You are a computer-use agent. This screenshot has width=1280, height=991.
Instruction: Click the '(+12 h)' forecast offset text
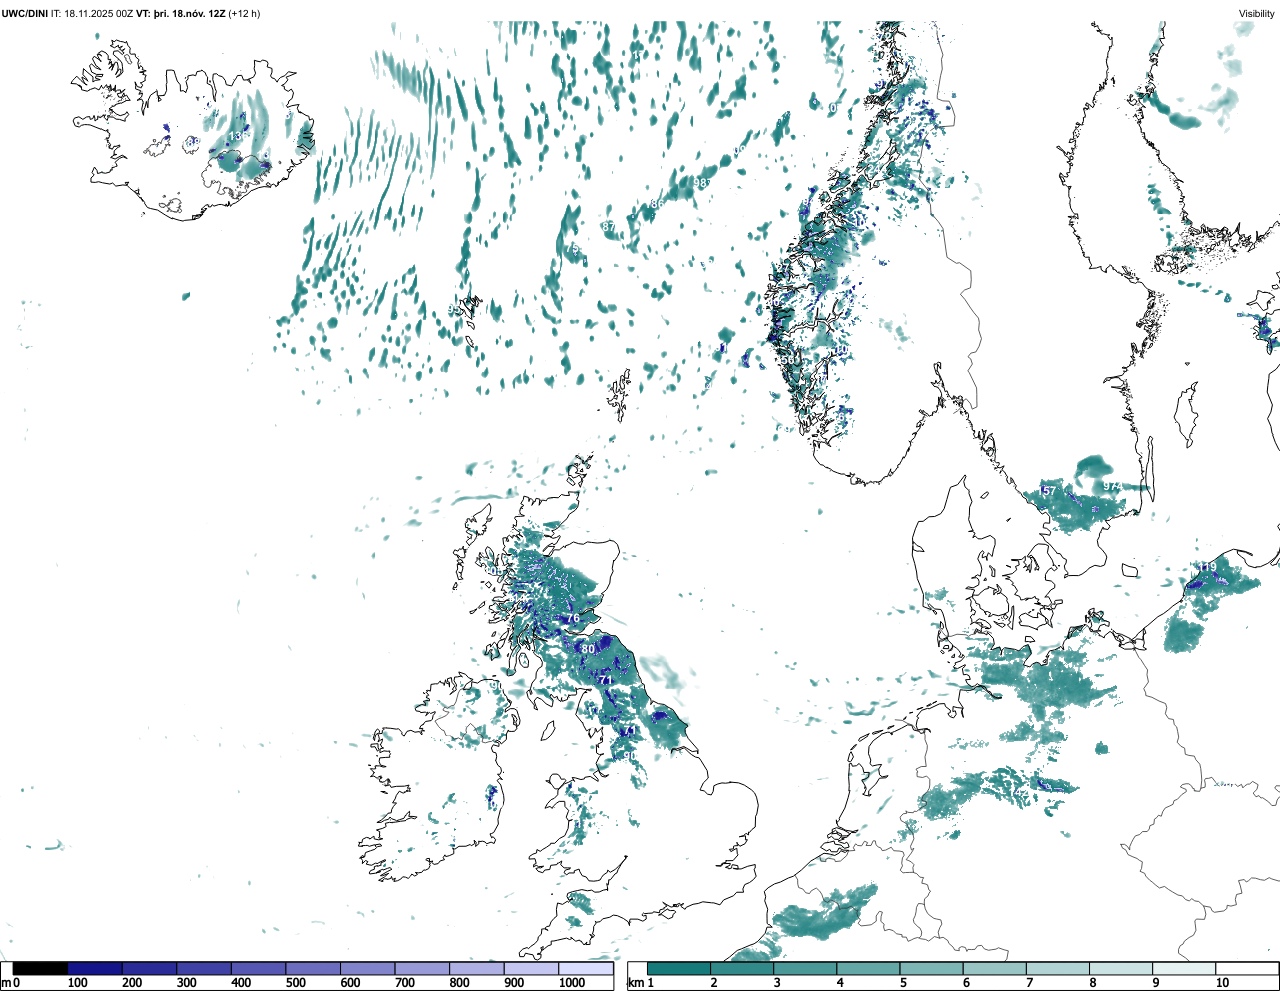click(x=244, y=13)
